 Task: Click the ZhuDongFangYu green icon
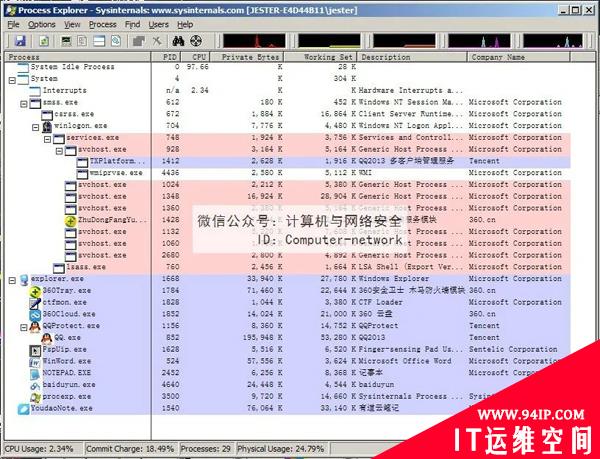tap(70, 221)
